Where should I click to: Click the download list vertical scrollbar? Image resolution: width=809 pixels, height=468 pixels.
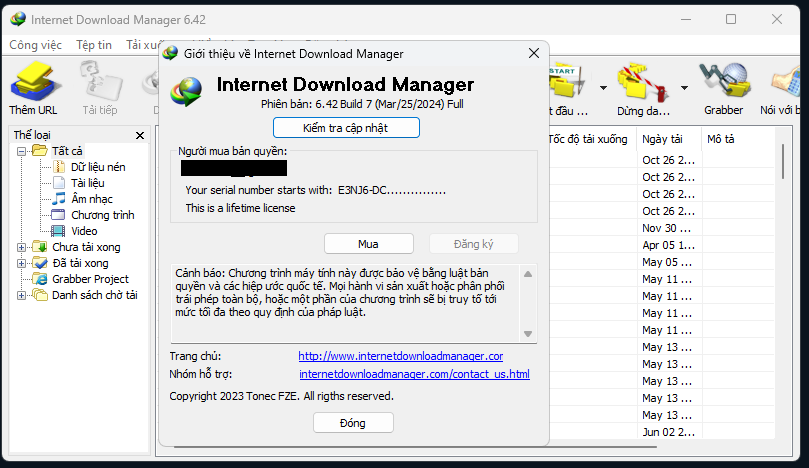(x=783, y=162)
